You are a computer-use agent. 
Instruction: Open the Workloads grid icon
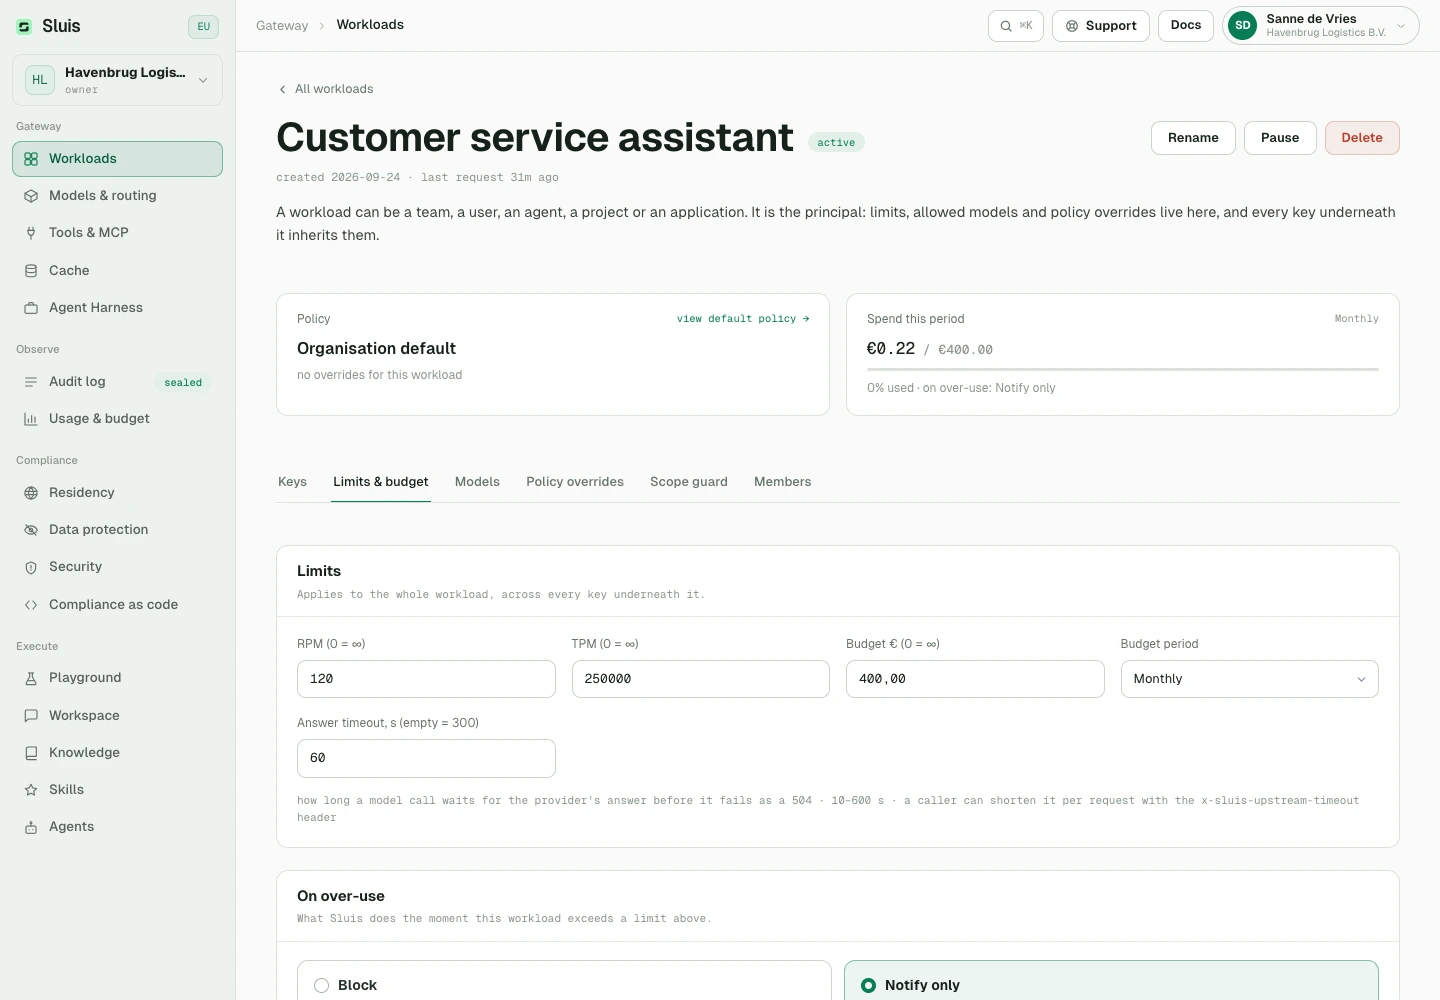[x=31, y=159]
